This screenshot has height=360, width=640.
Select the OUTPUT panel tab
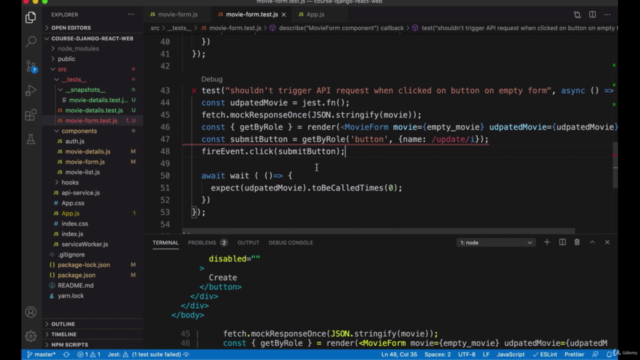pyautogui.click(x=248, y=243)
